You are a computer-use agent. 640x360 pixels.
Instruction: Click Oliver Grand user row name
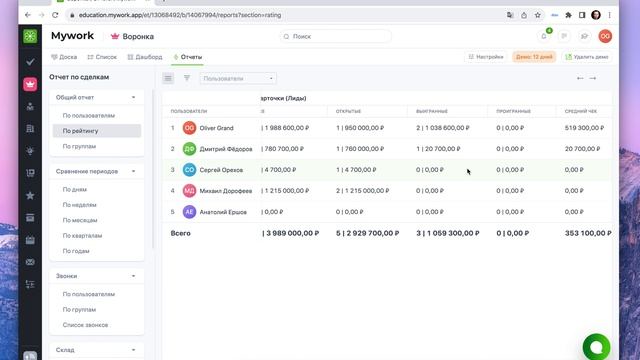click(216, 128)
